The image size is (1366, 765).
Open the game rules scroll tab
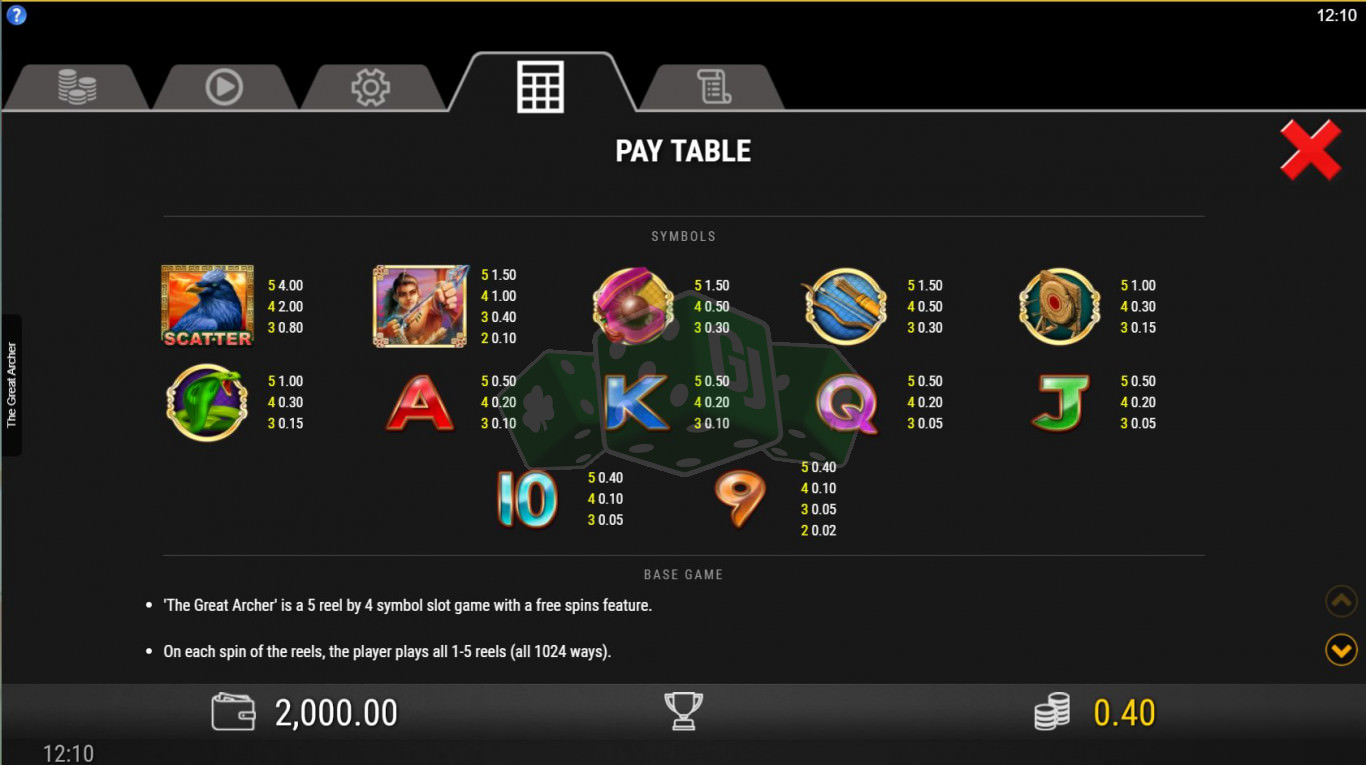point(712,87)
